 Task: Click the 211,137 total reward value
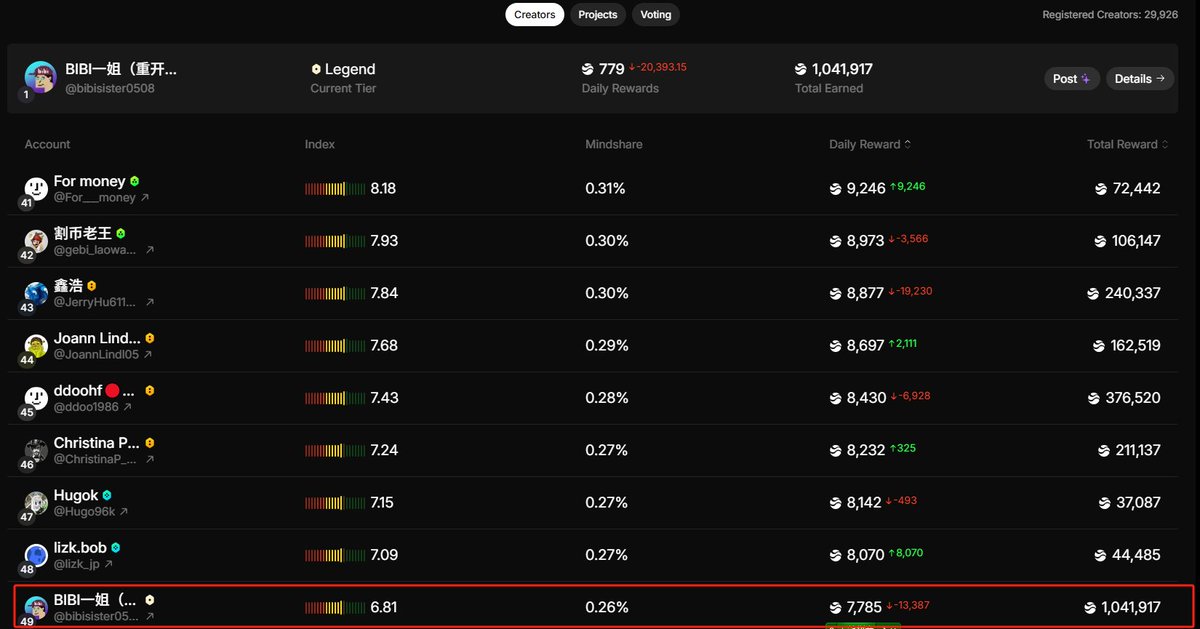click(1136, 450)
